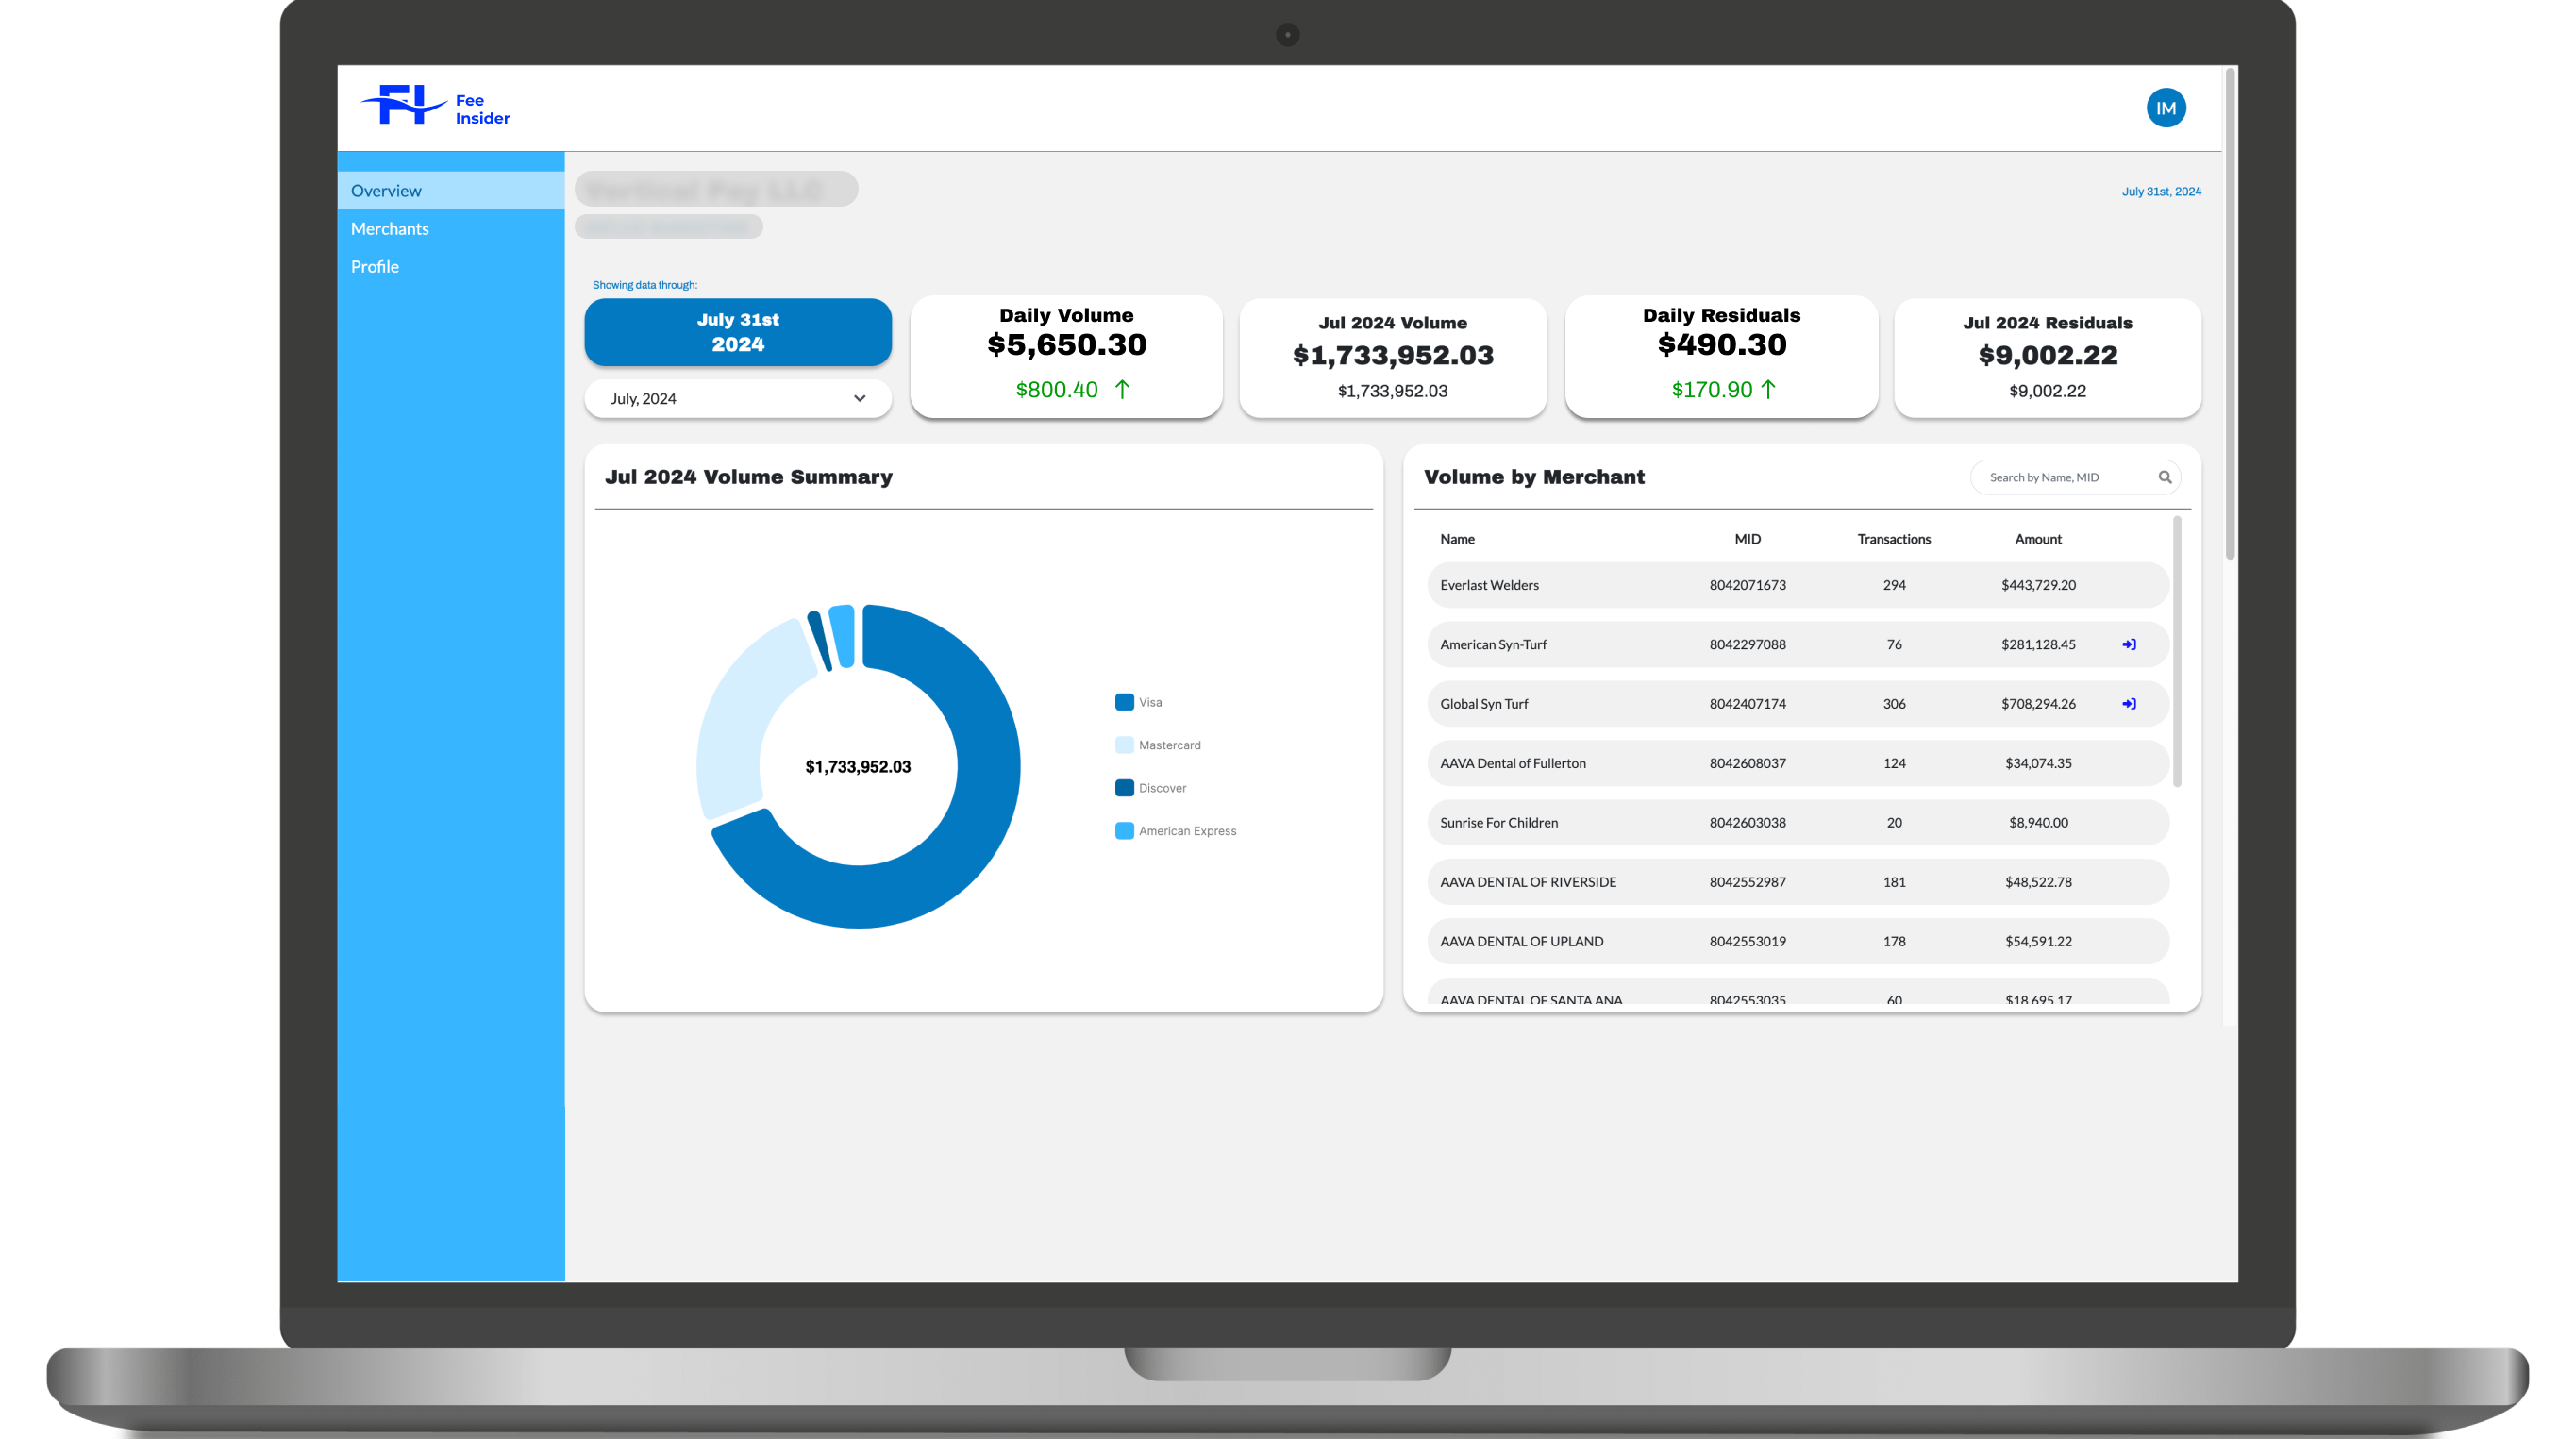This screenshot has height=1439, width=2576.
Task: Go to the Profile sidebar item
Action: pyautogui.click(x=375, y=267)
